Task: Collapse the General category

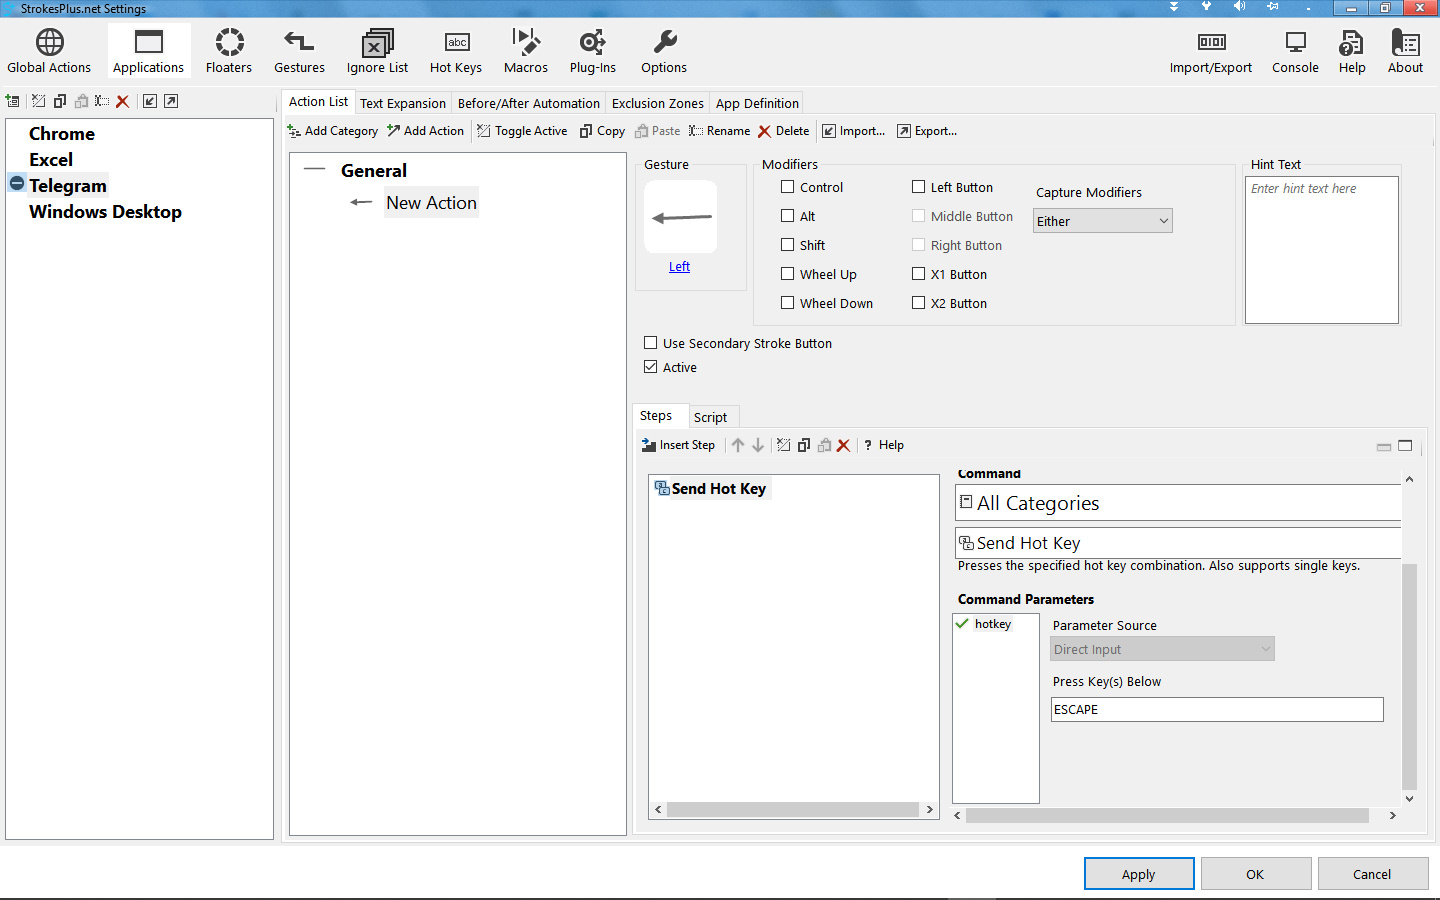Action: coord(315,170)
